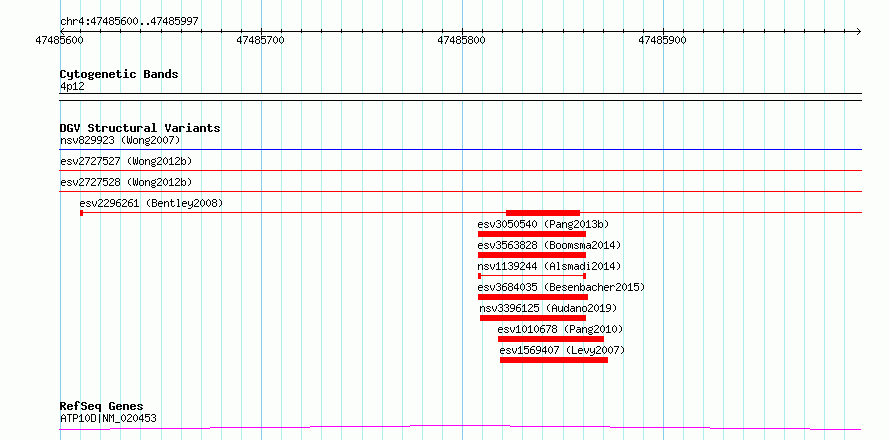Open variant label esv3684035 (Besenbacher2015)
This screenshot has height=440, width=890.
tap(561, 287)
